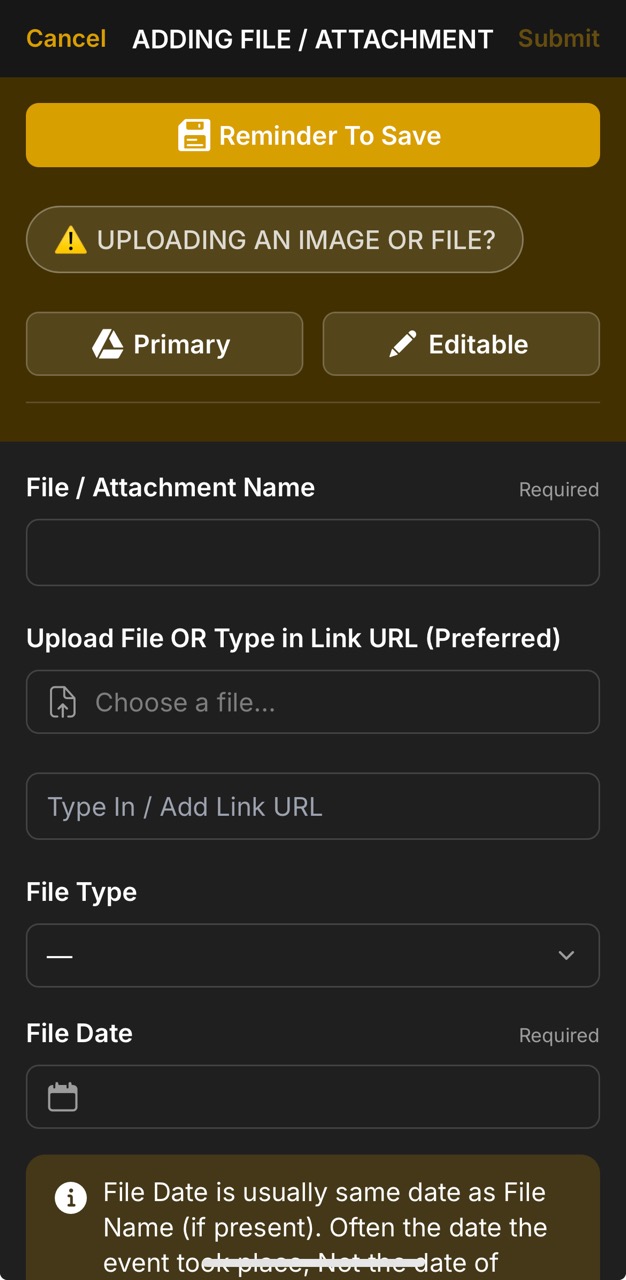Open the calendar icon under File Date

(x=63, y=1096)
